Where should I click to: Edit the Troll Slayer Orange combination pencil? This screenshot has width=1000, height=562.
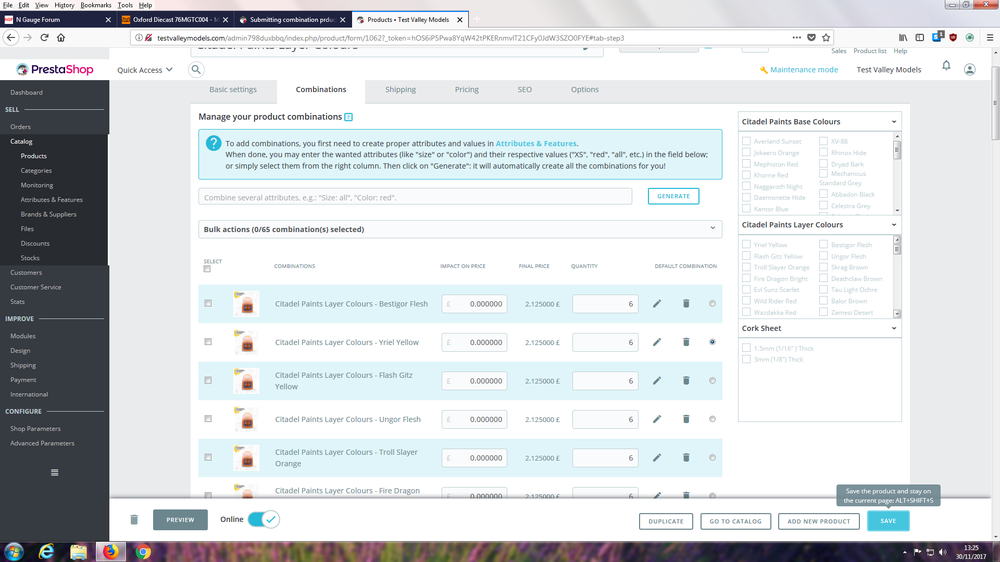tap(657, 457)
